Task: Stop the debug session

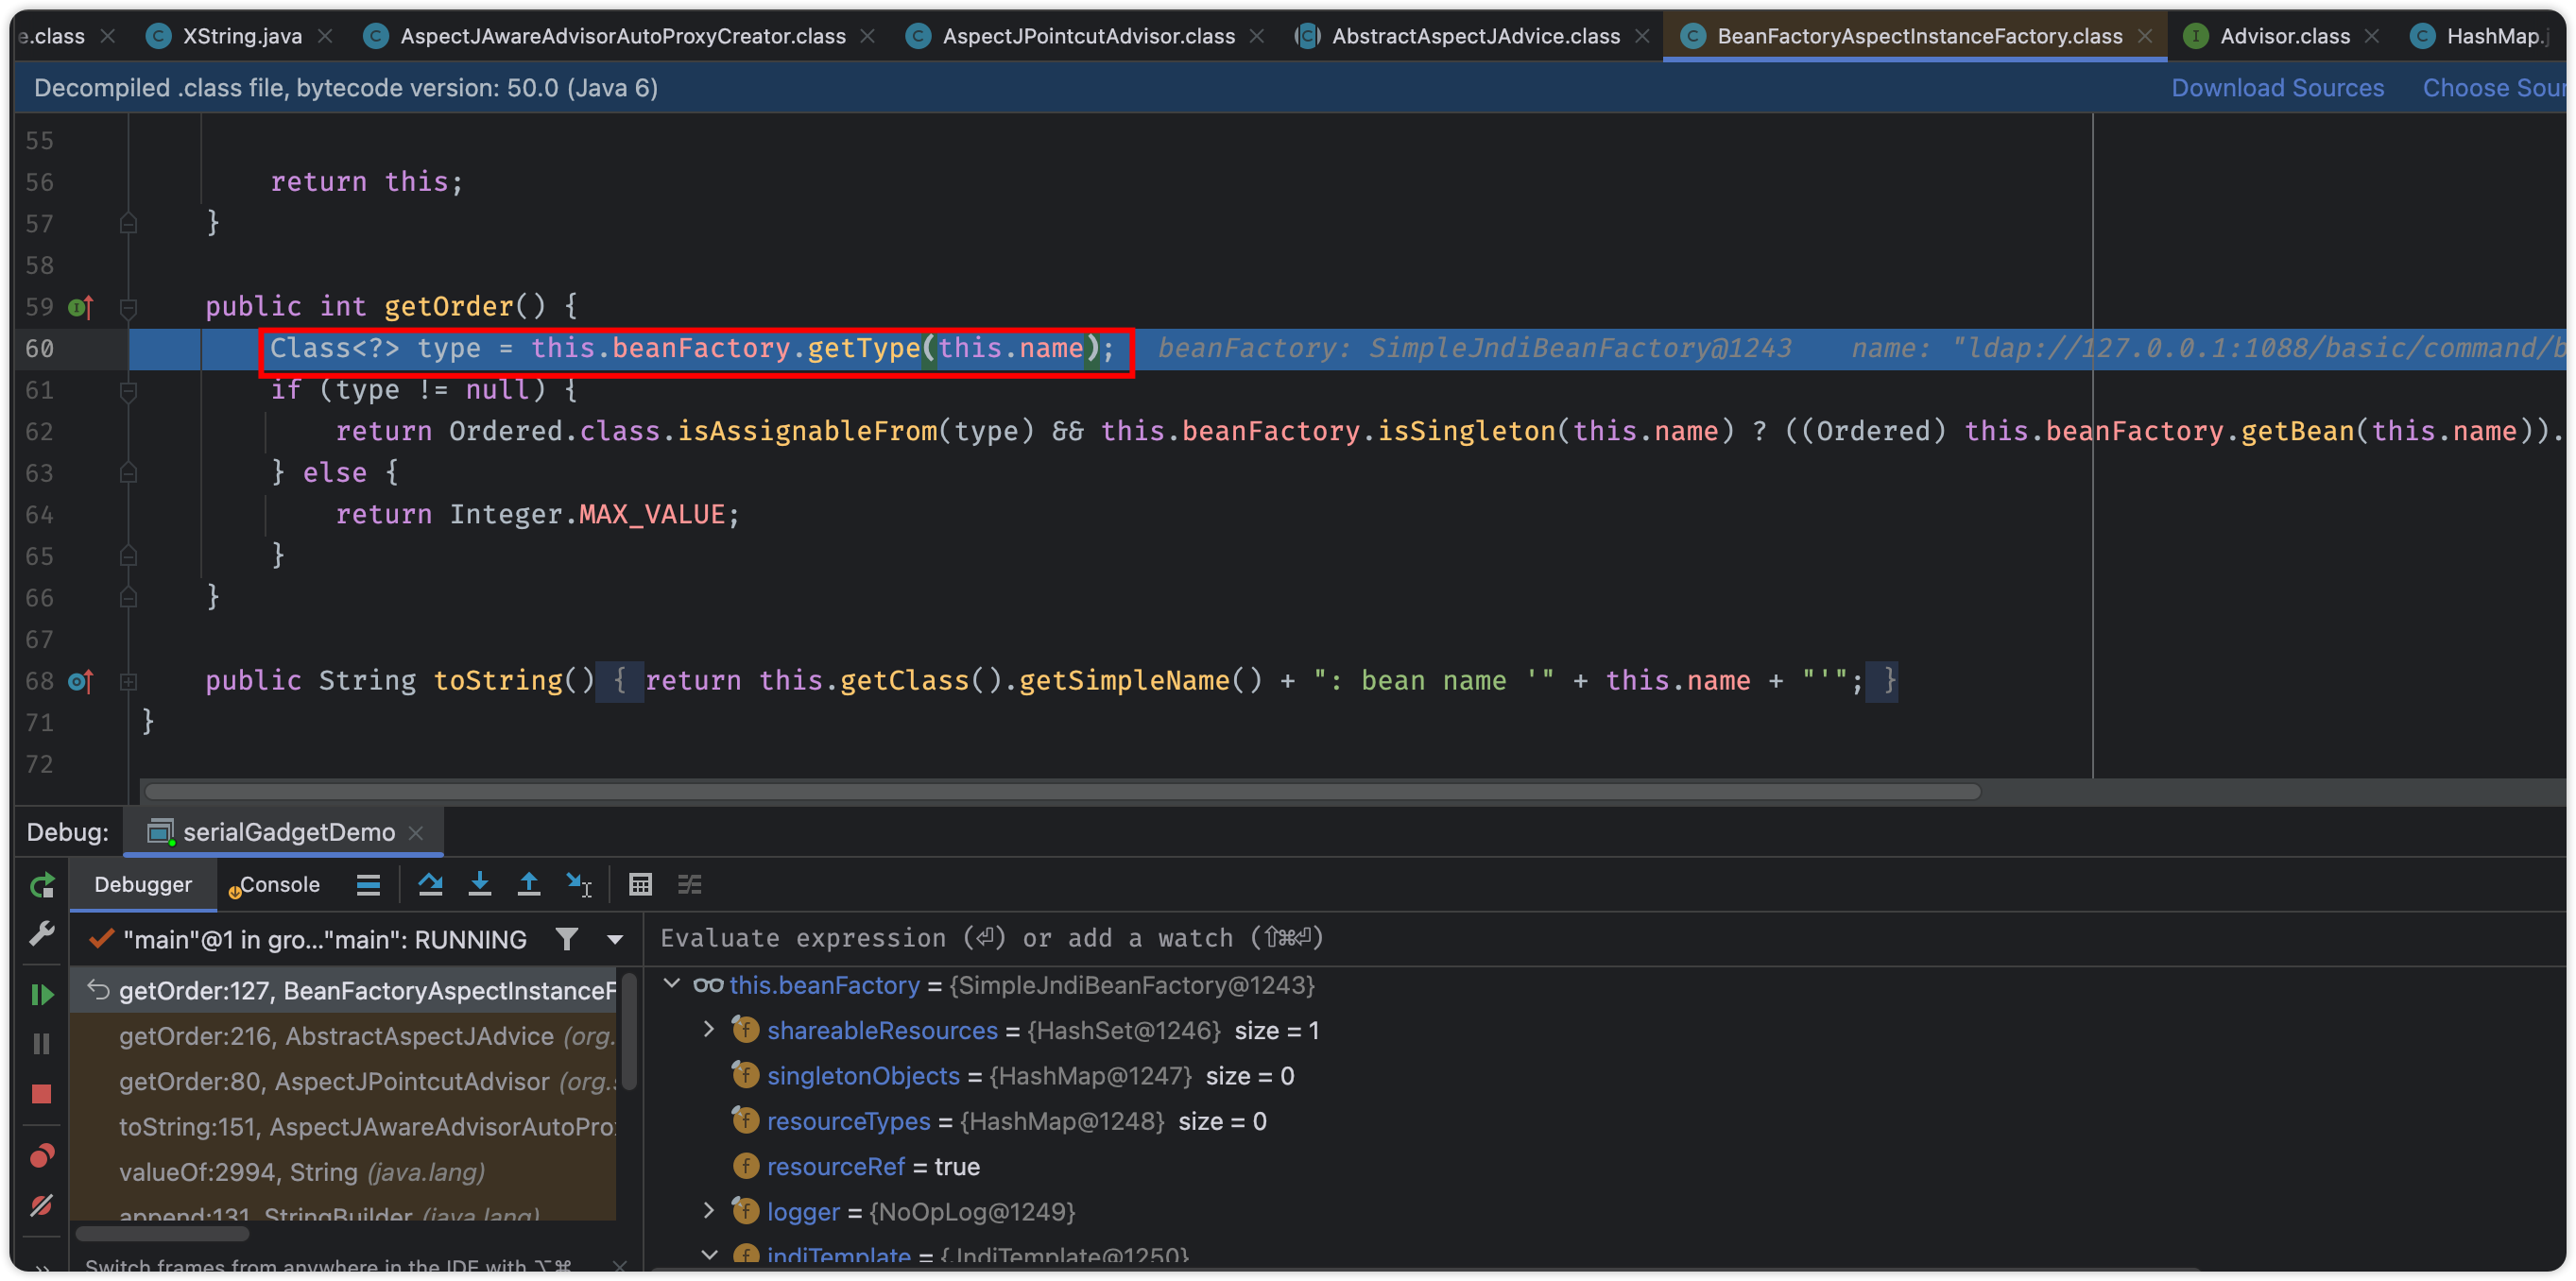Action: click(x=42, y=1094)
